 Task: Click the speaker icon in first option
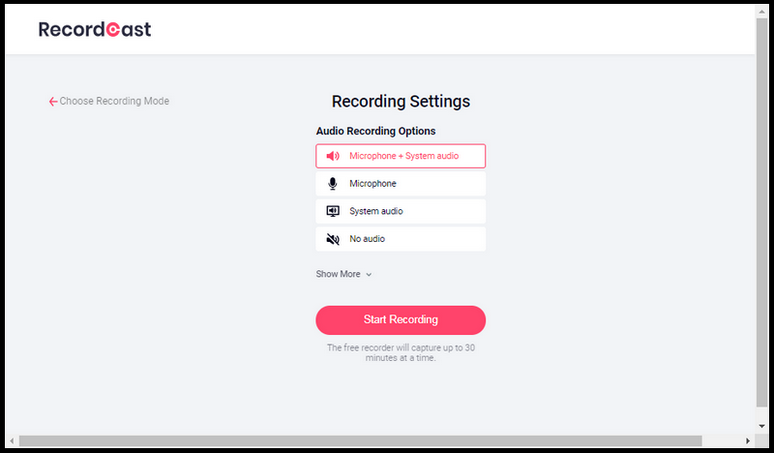click(333, 156)
